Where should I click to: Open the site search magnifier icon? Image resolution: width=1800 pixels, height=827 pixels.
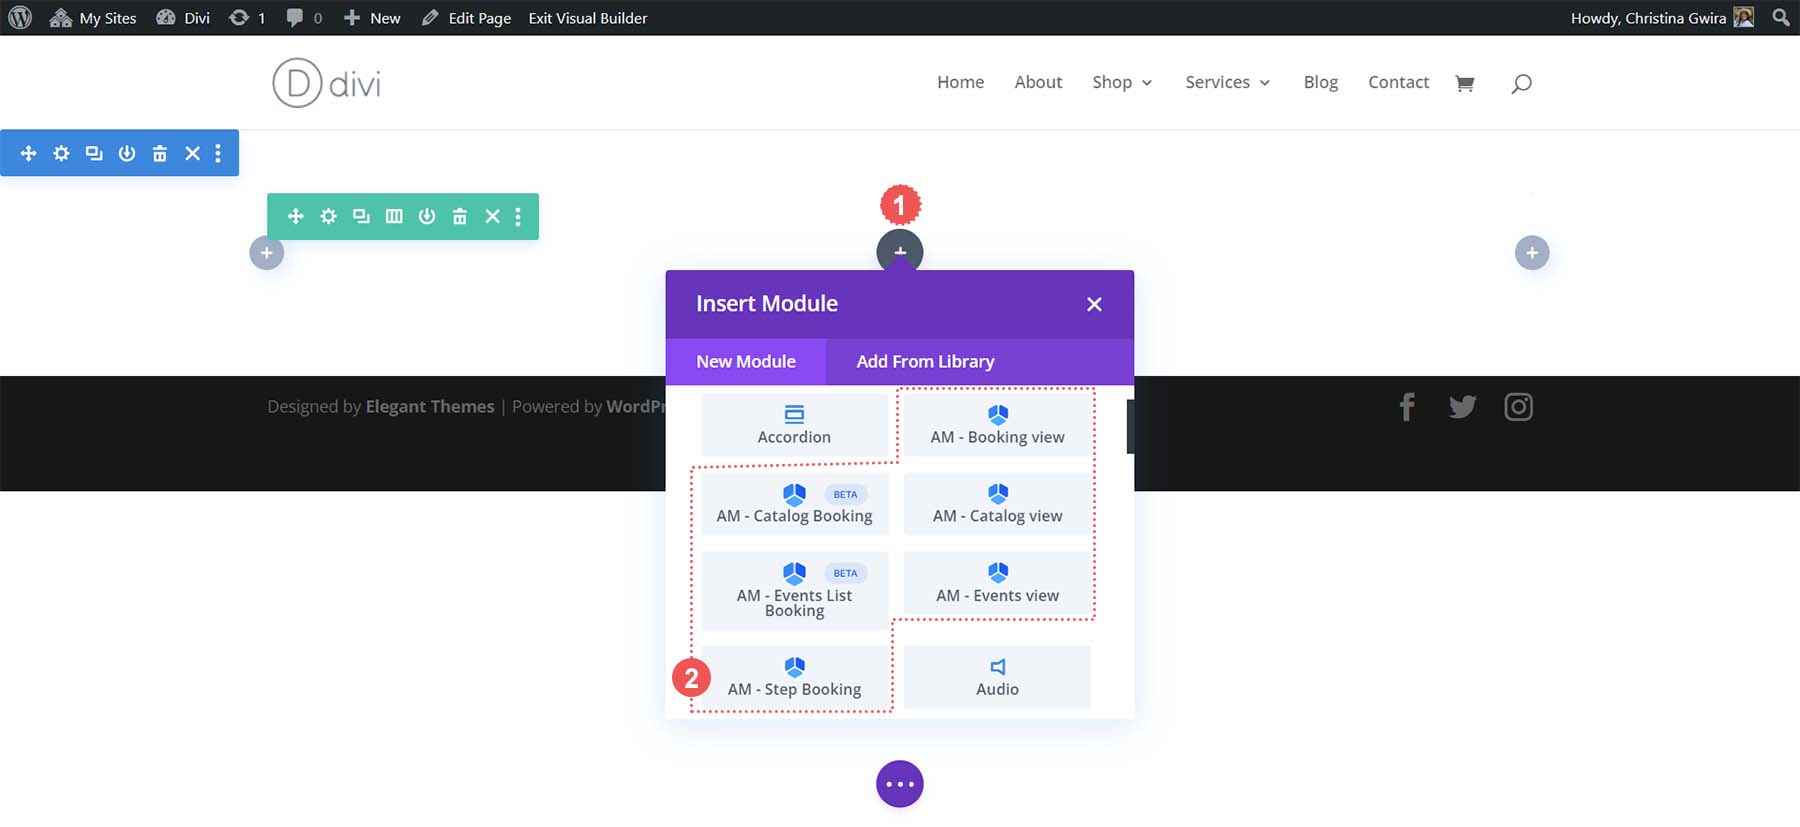(x=1521, y=83)
